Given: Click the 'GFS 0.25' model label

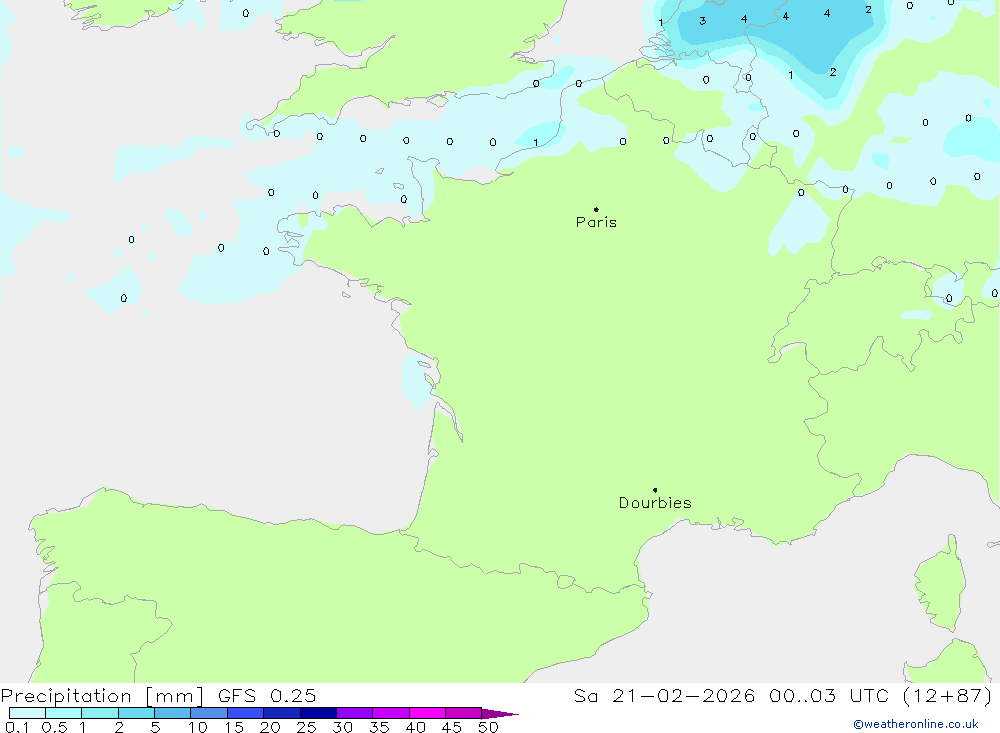Looking at the screenshot, I should tap(267, 696).
